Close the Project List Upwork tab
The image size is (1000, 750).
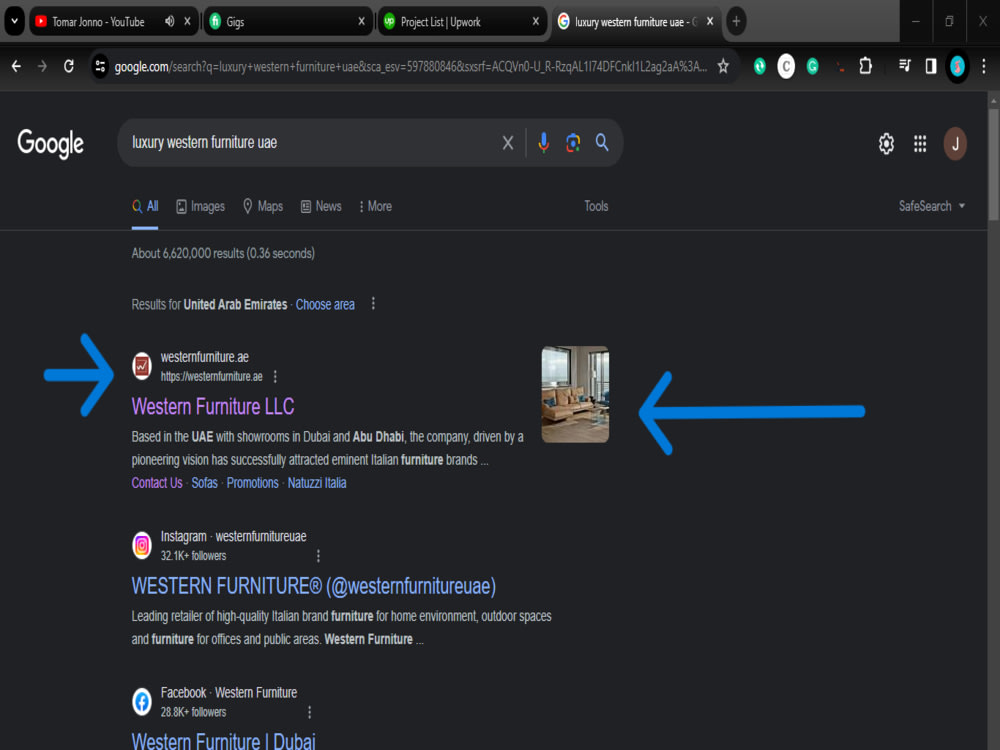536,22
